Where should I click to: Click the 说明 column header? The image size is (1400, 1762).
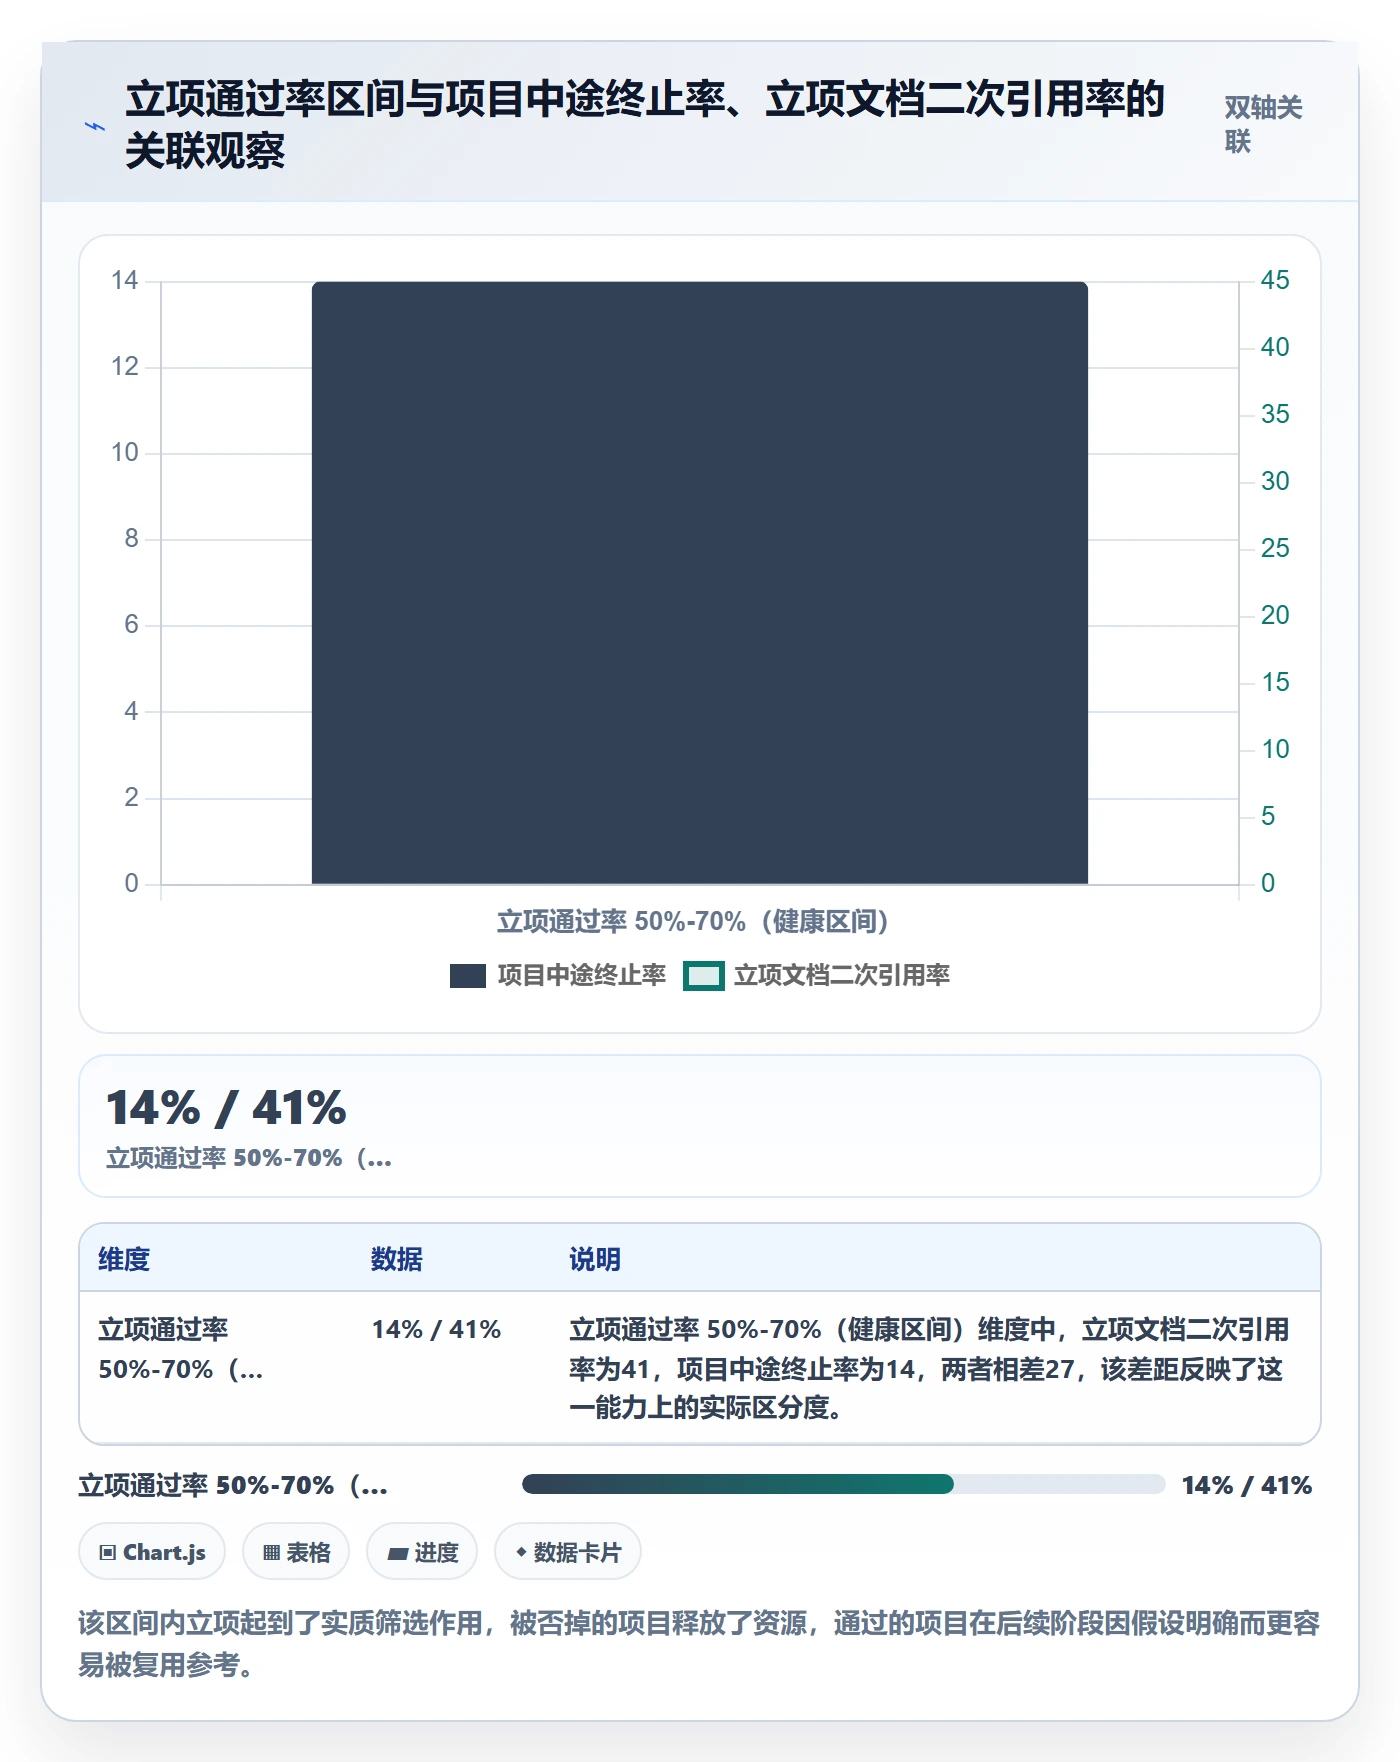(595, 1259)
